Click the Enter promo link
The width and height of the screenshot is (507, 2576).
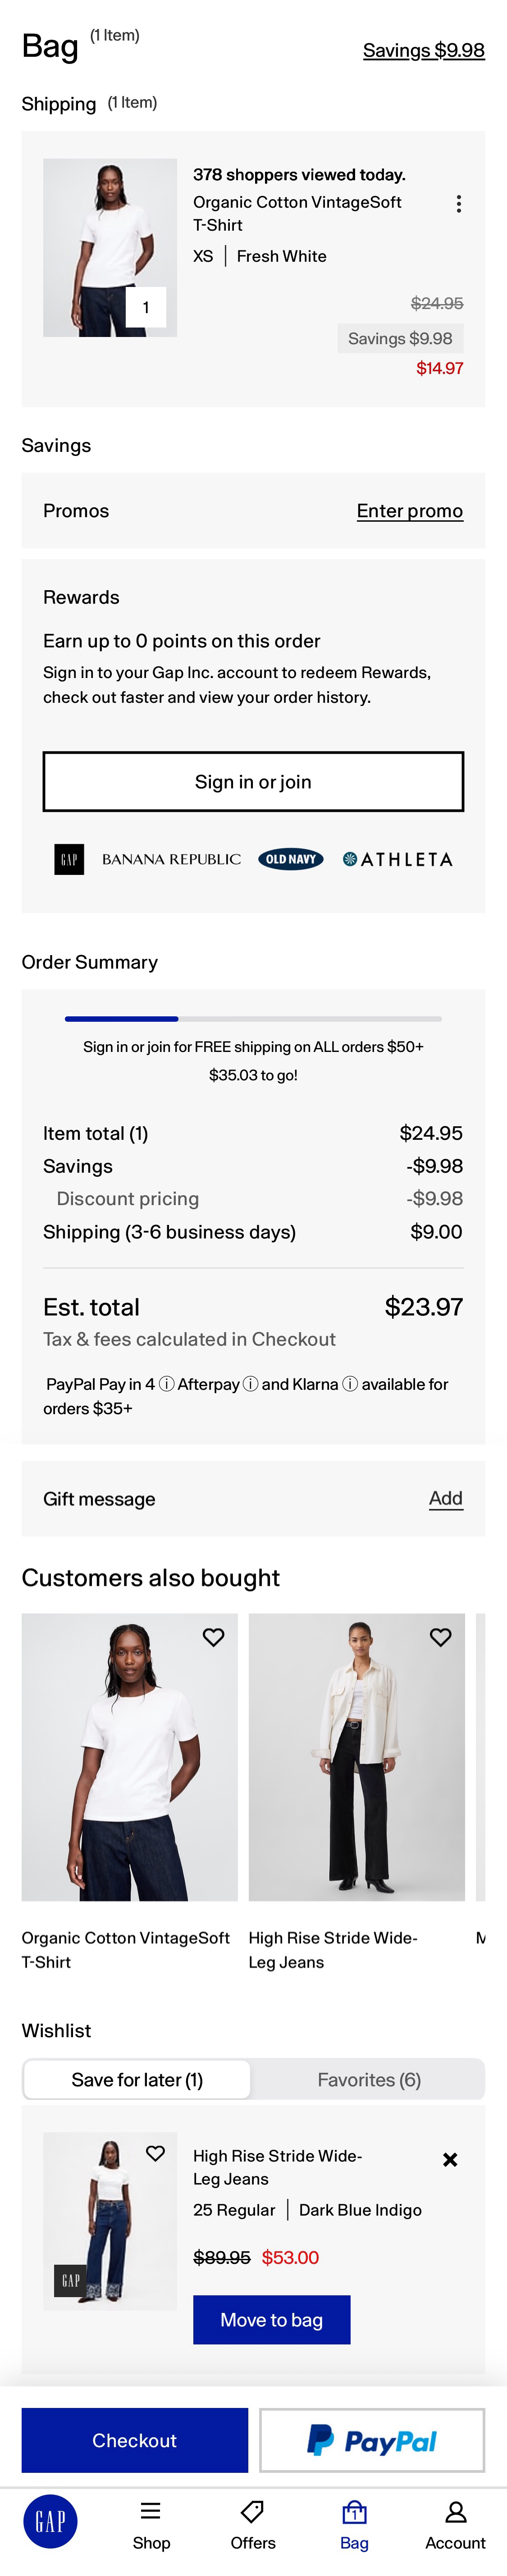pos(410,511)
